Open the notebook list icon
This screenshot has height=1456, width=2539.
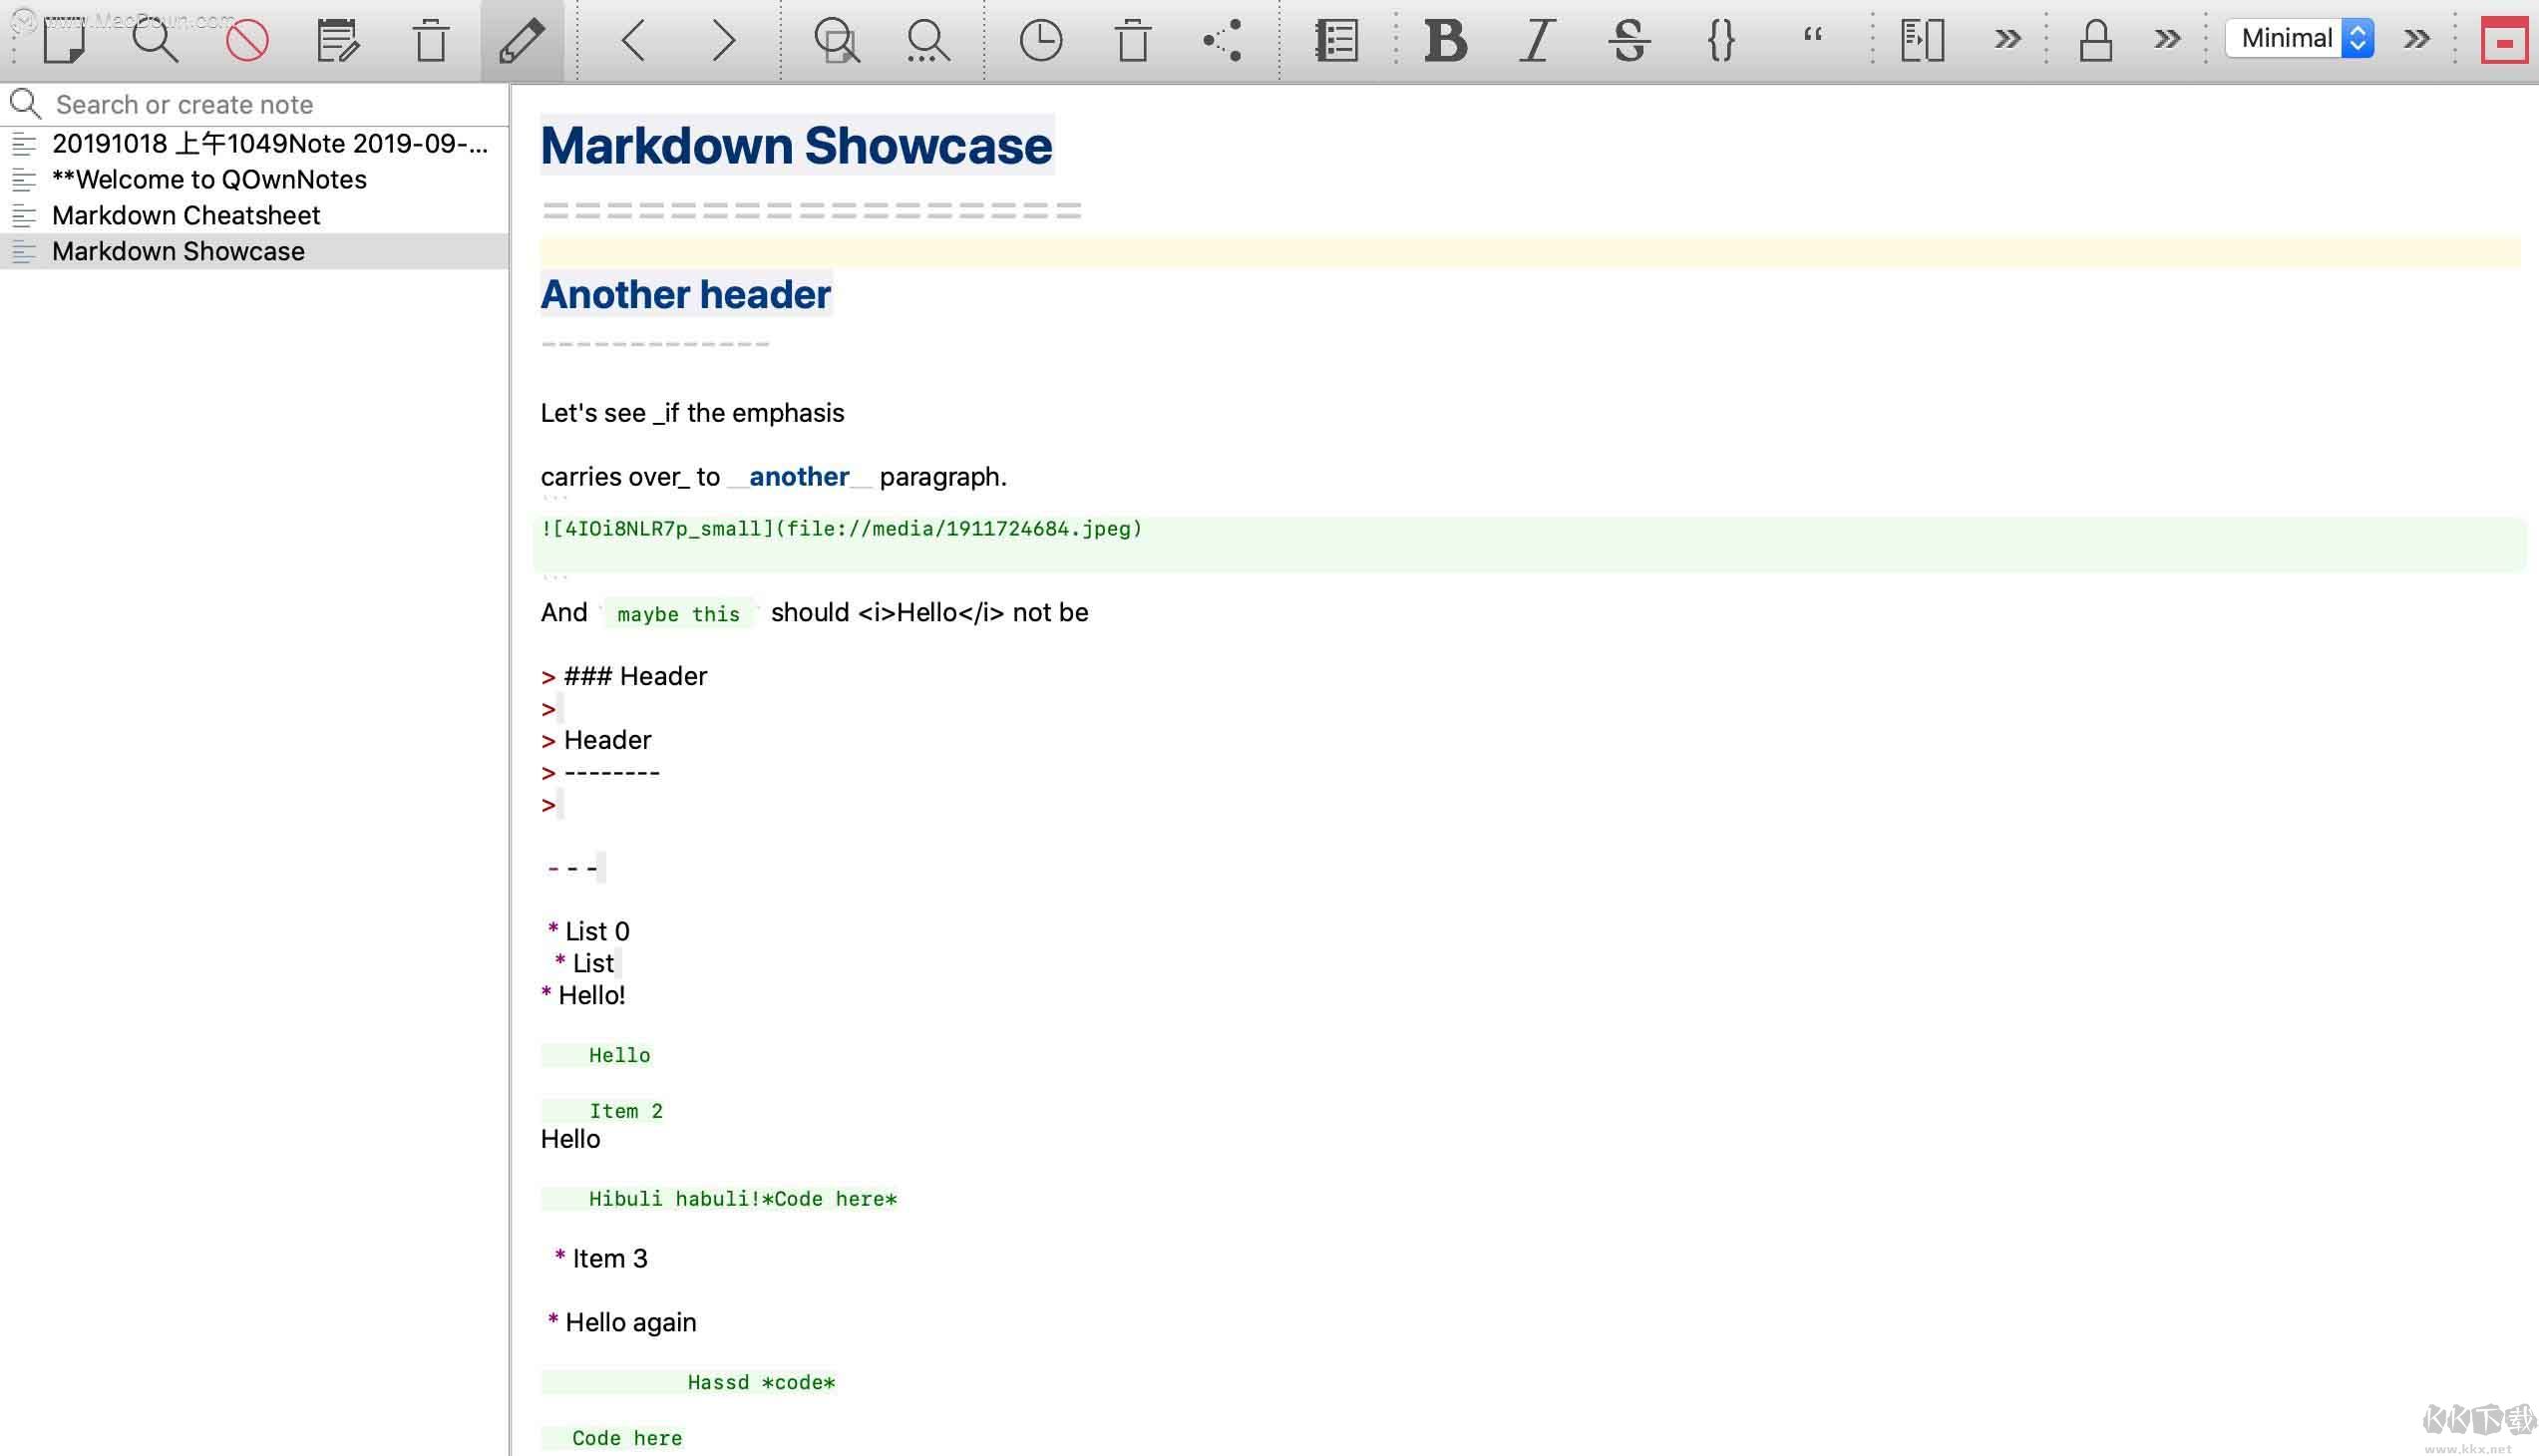(x=1336, y=40)
